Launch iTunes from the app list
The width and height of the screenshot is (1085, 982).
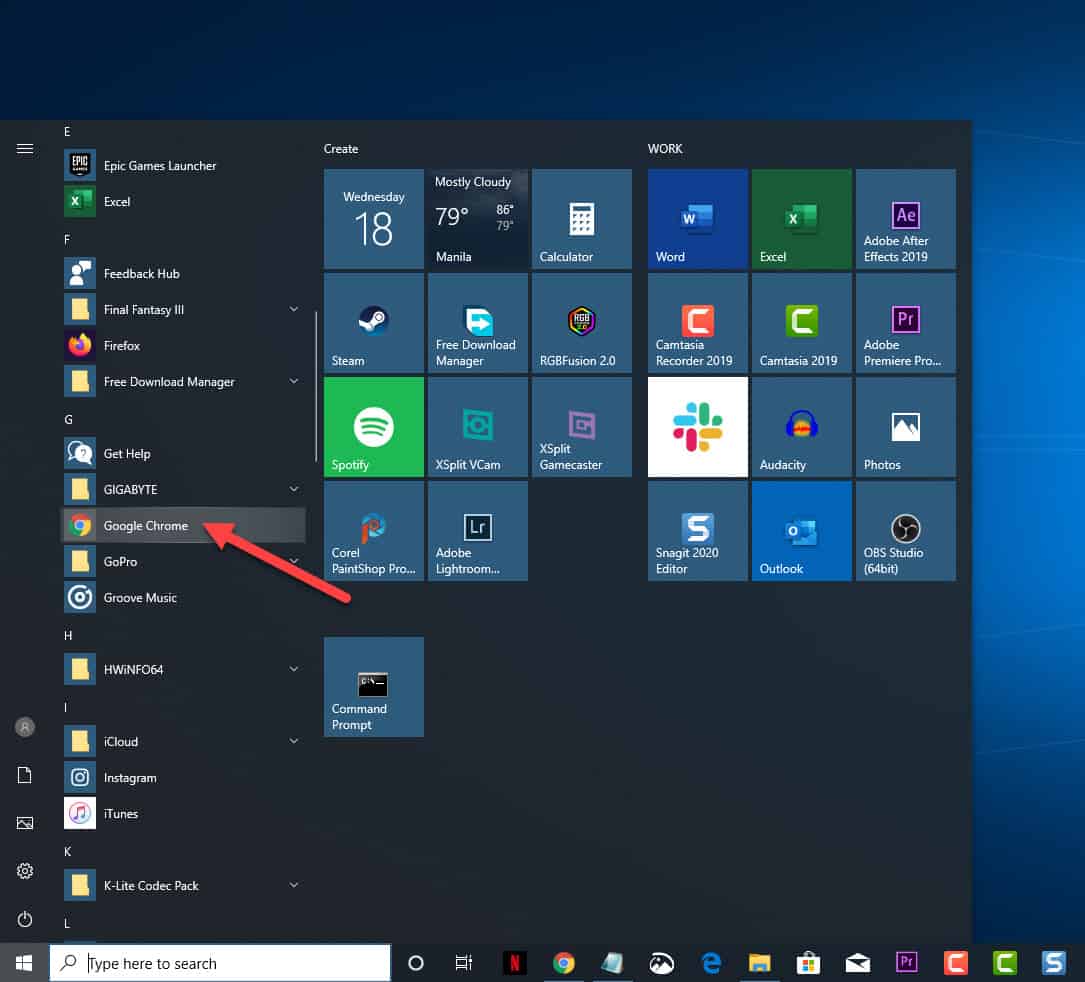[183, 813]
